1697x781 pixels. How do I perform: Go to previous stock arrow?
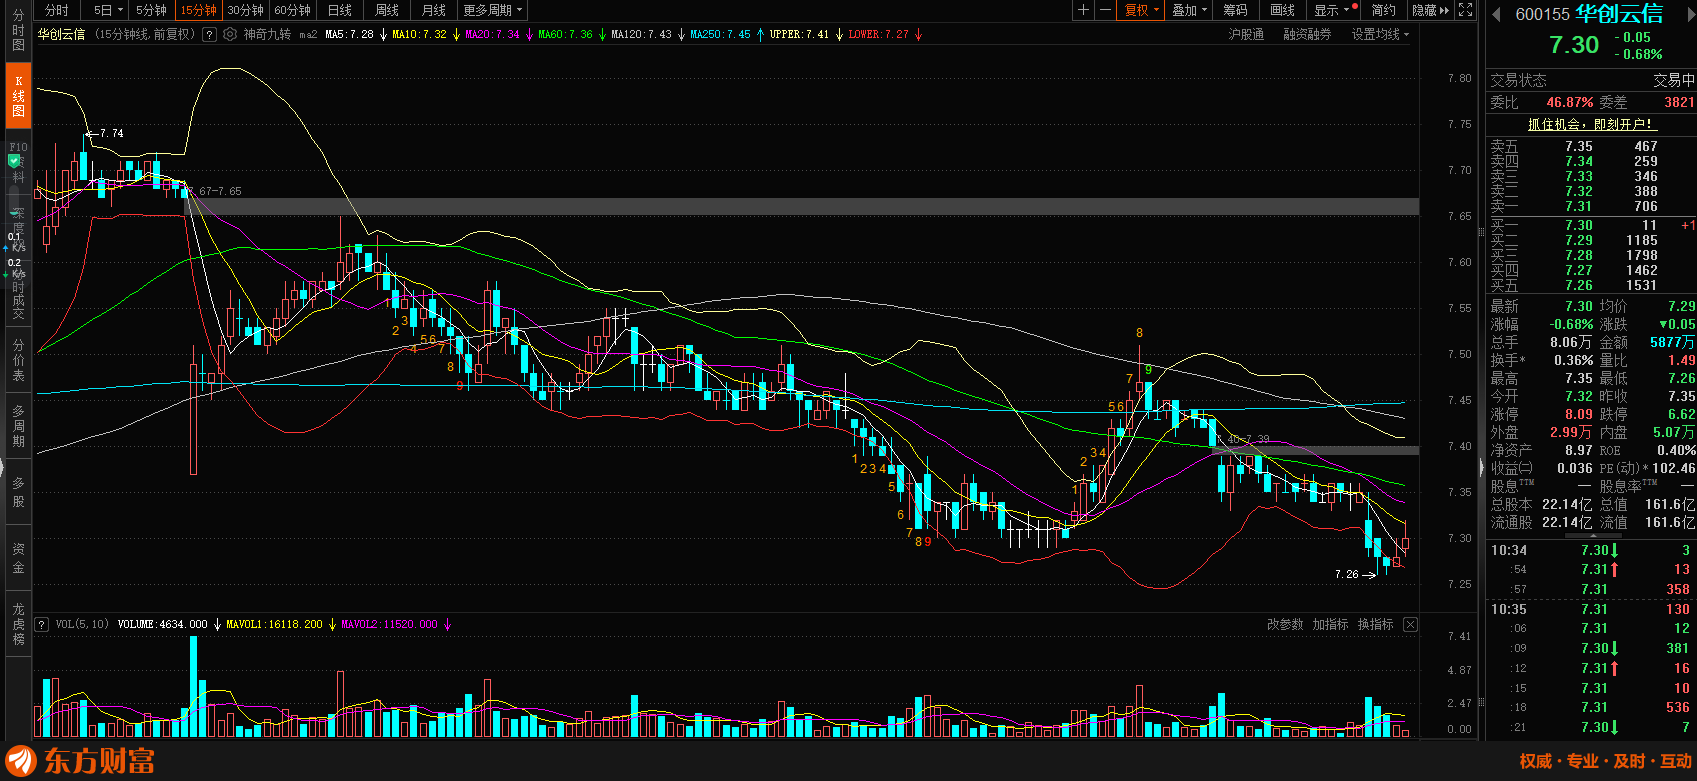tap(1497, 14)
